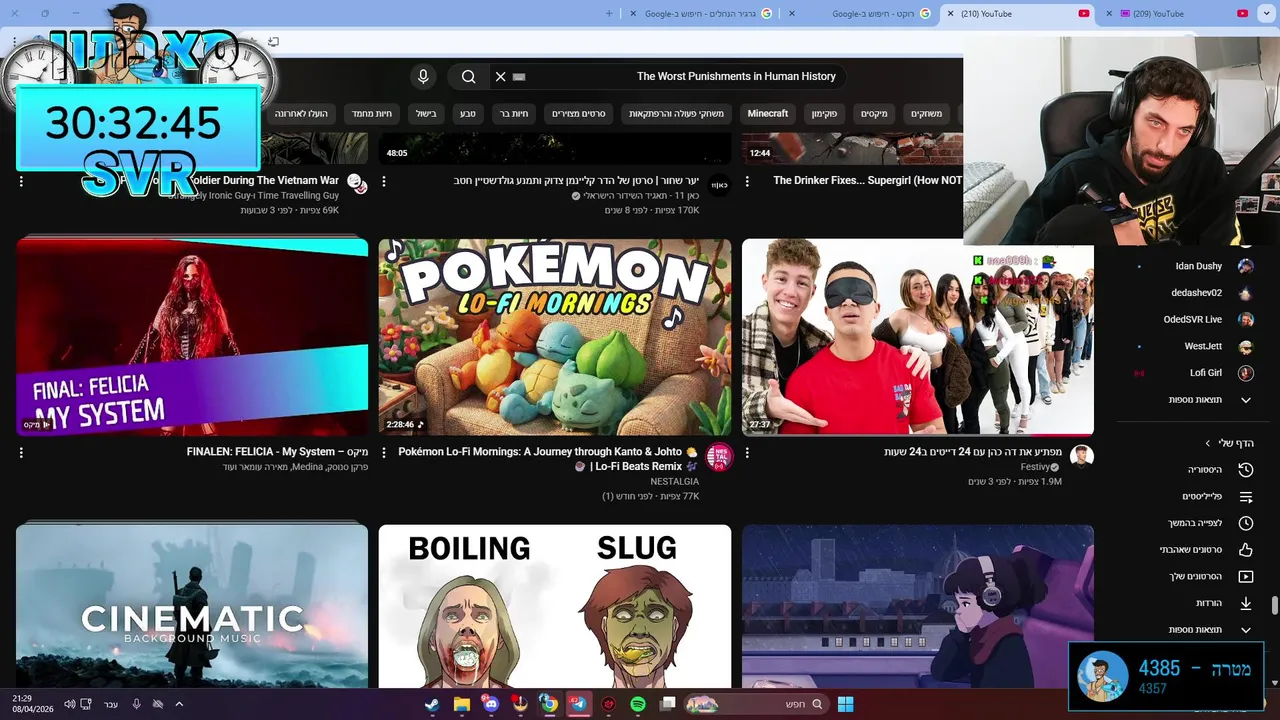
Task: Open options menu for 24 dates video
Action: [747, 453]
